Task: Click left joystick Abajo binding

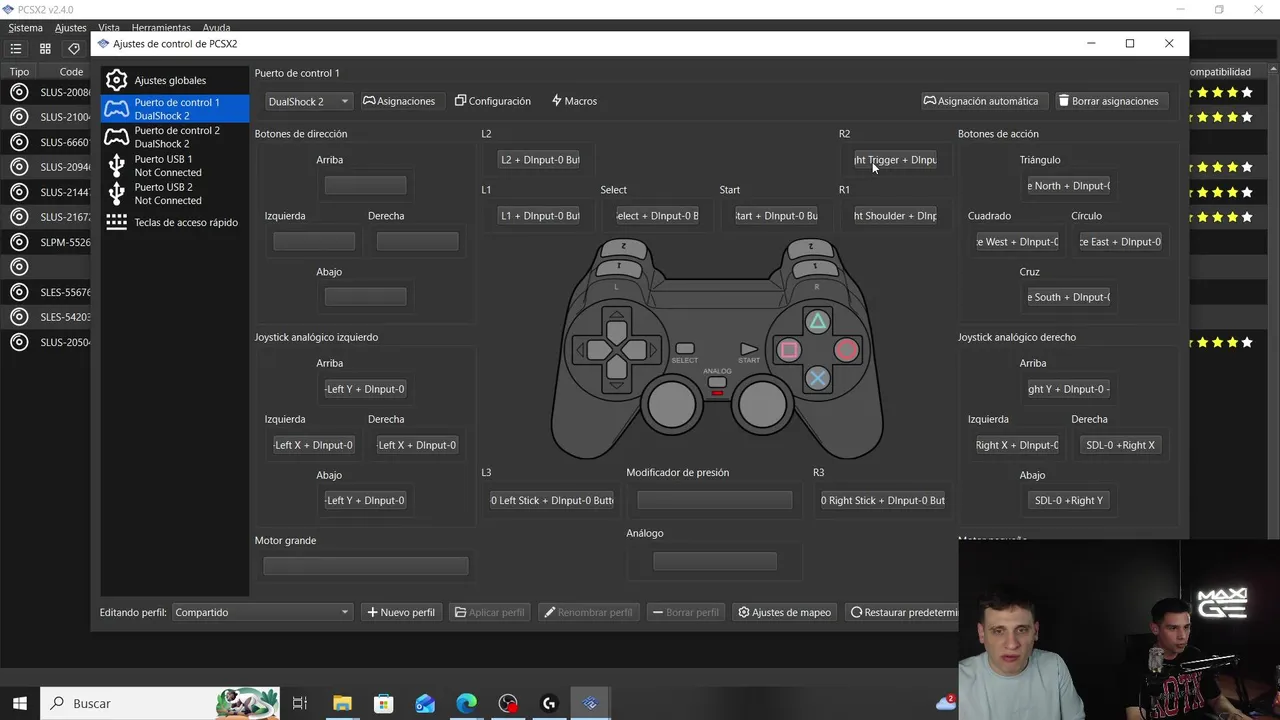Action: click(x=365, y=500)
